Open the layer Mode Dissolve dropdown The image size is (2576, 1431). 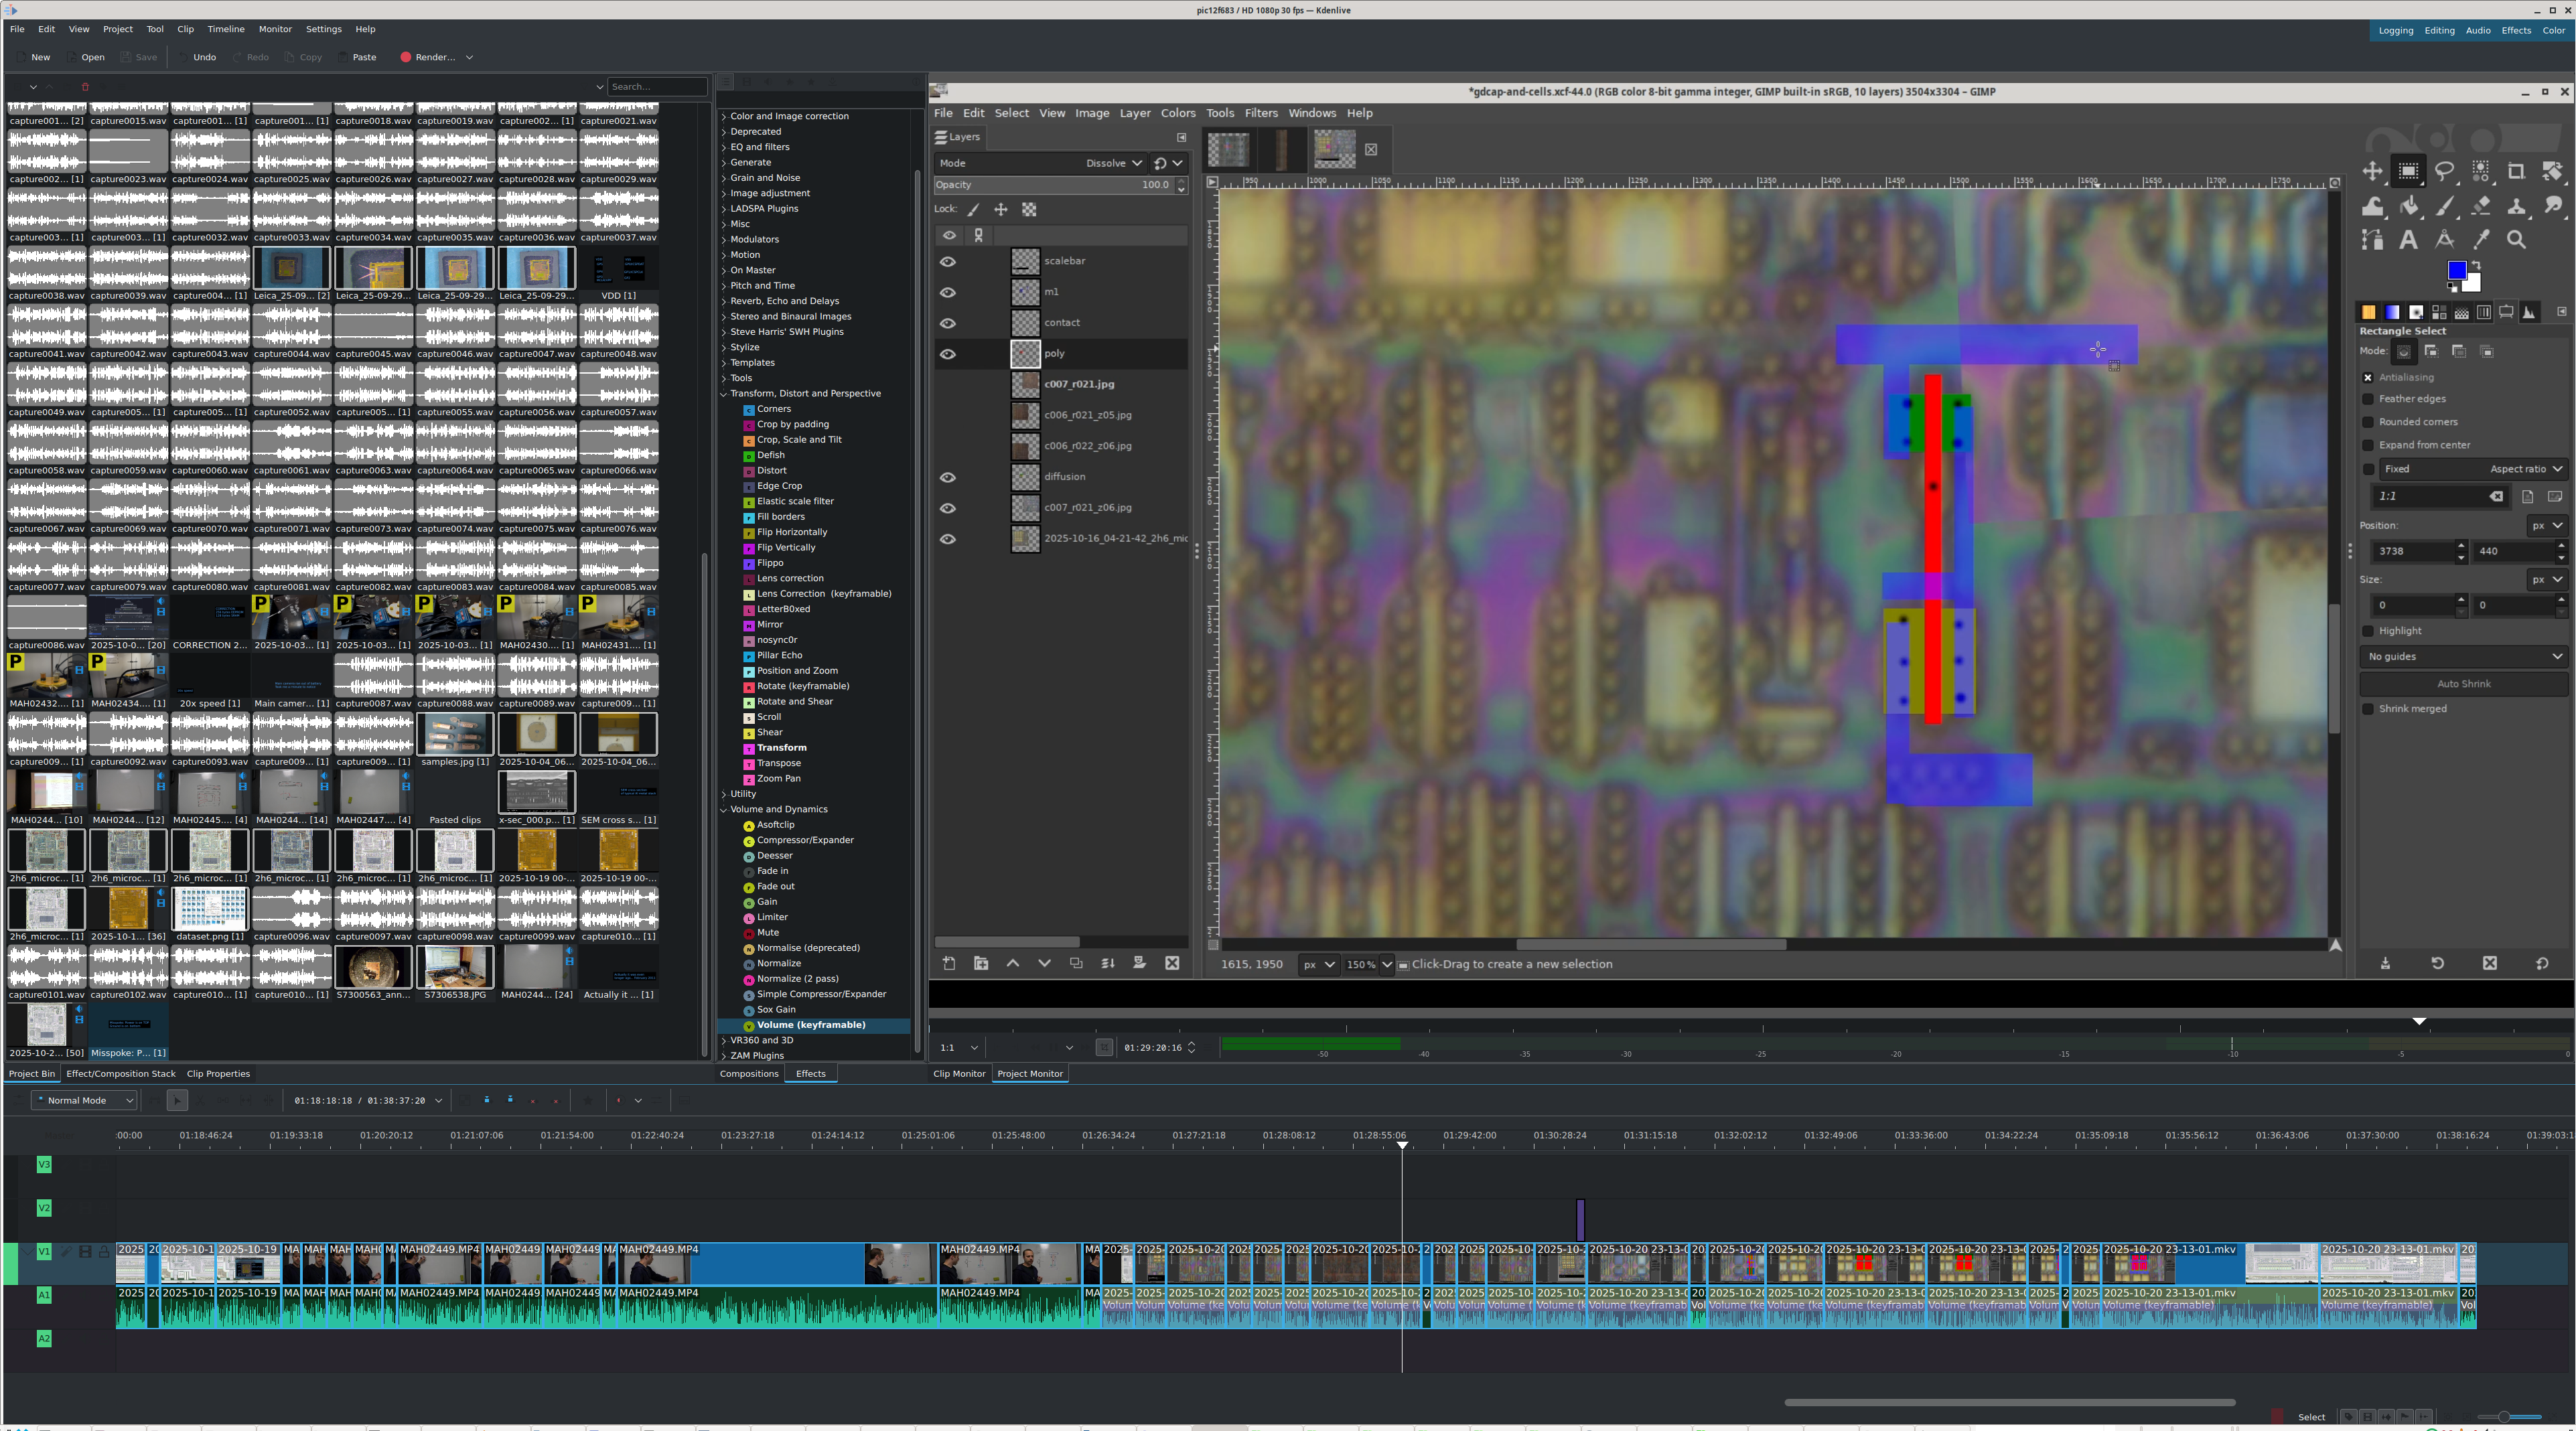click(x=1114, y=163)
